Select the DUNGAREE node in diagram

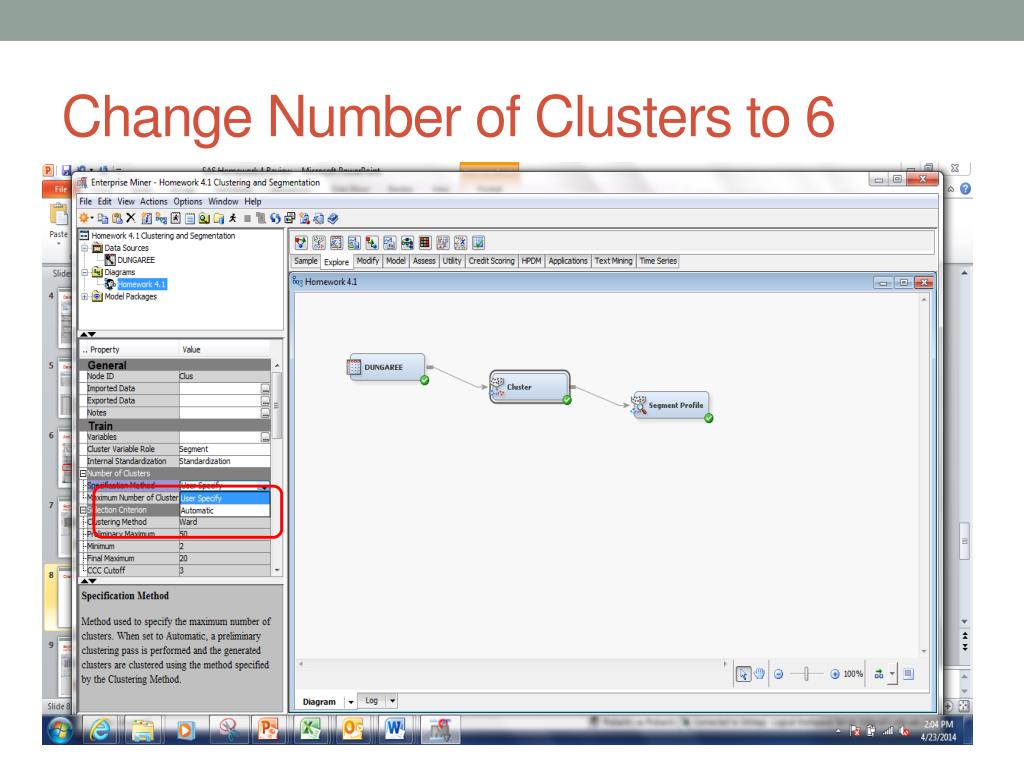[x=385, y=368]
